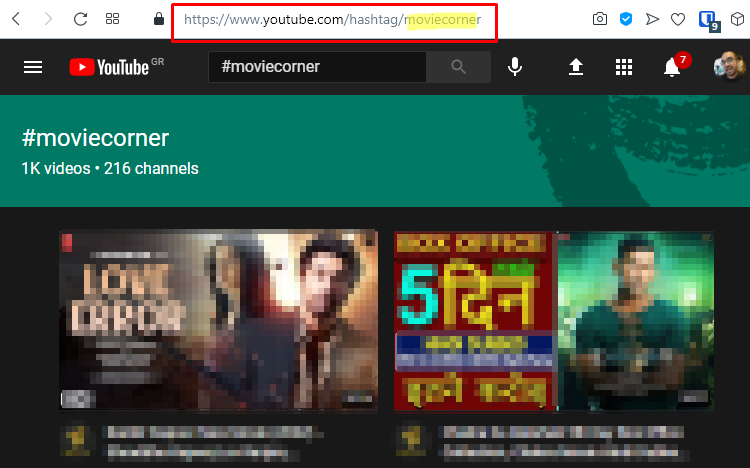Open the left video's channel avatar

pyautogui.click(x=76, y=439)
